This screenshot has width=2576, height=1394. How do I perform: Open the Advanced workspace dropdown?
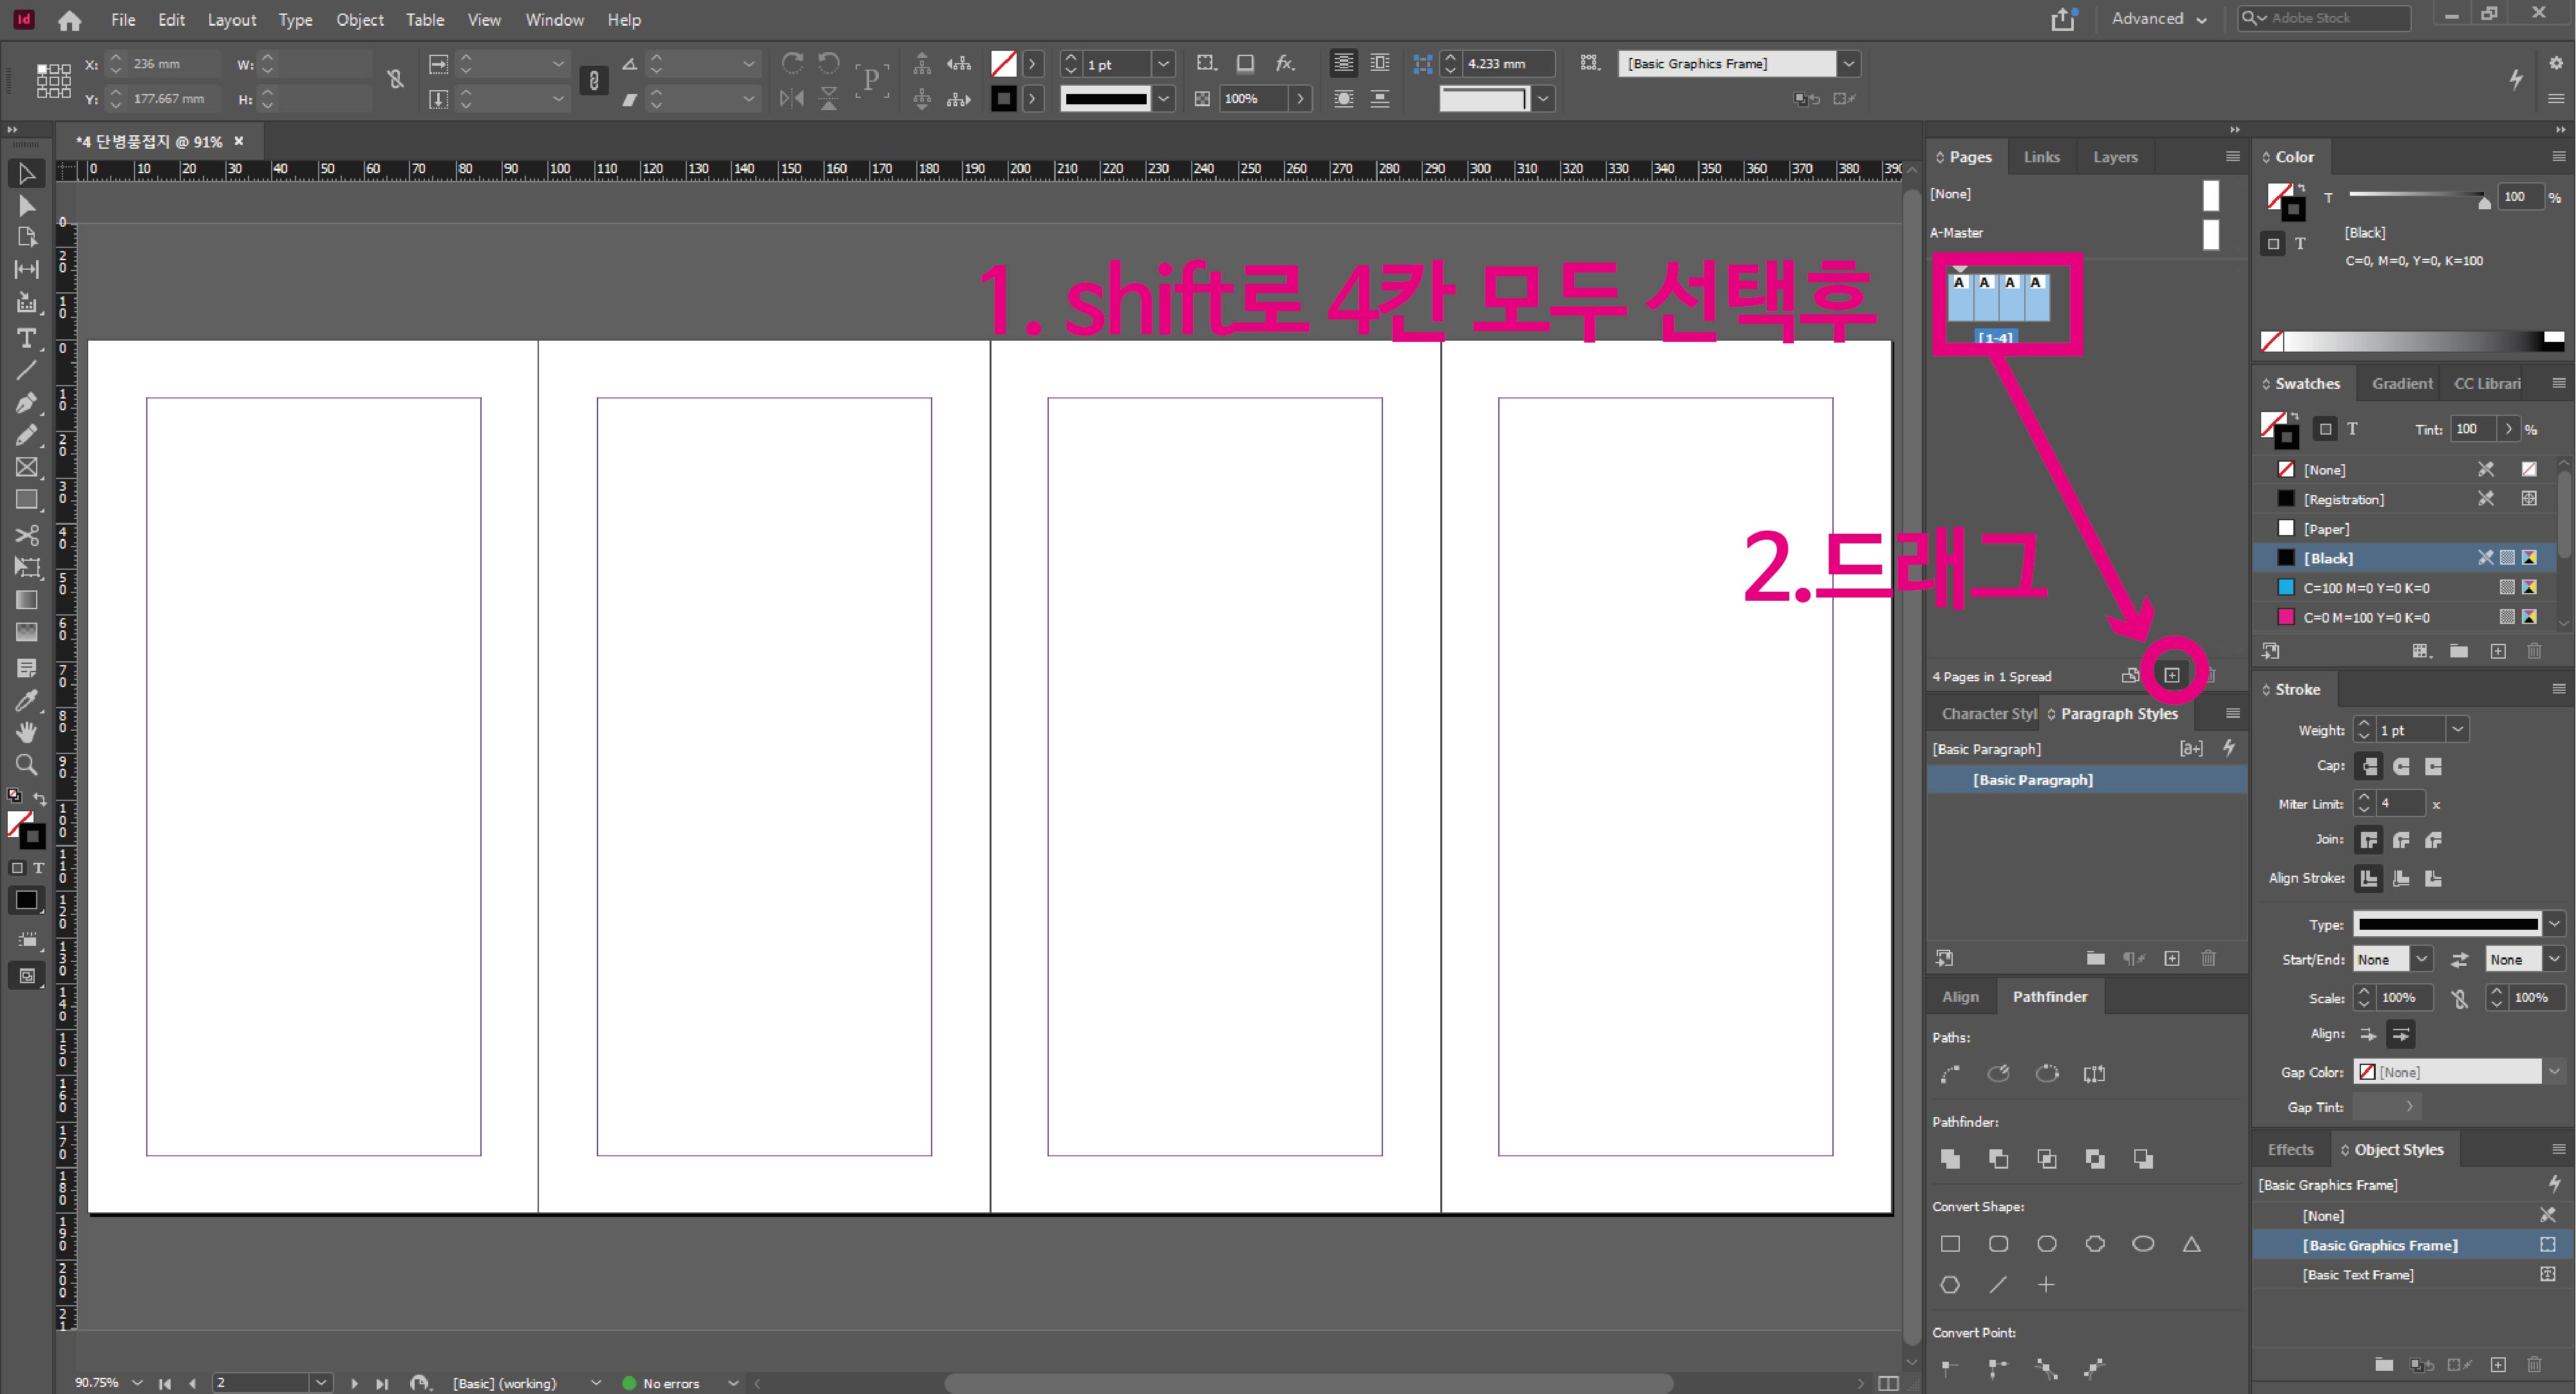click(x=2159, y=19)
